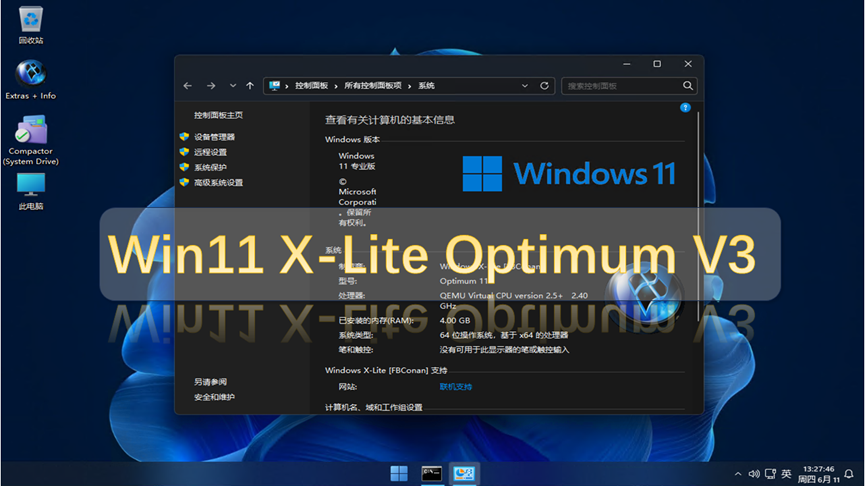Select 所有控制面板项 breadcrumb
This screenshot has width=865, height=486.
tap(373, 86)
